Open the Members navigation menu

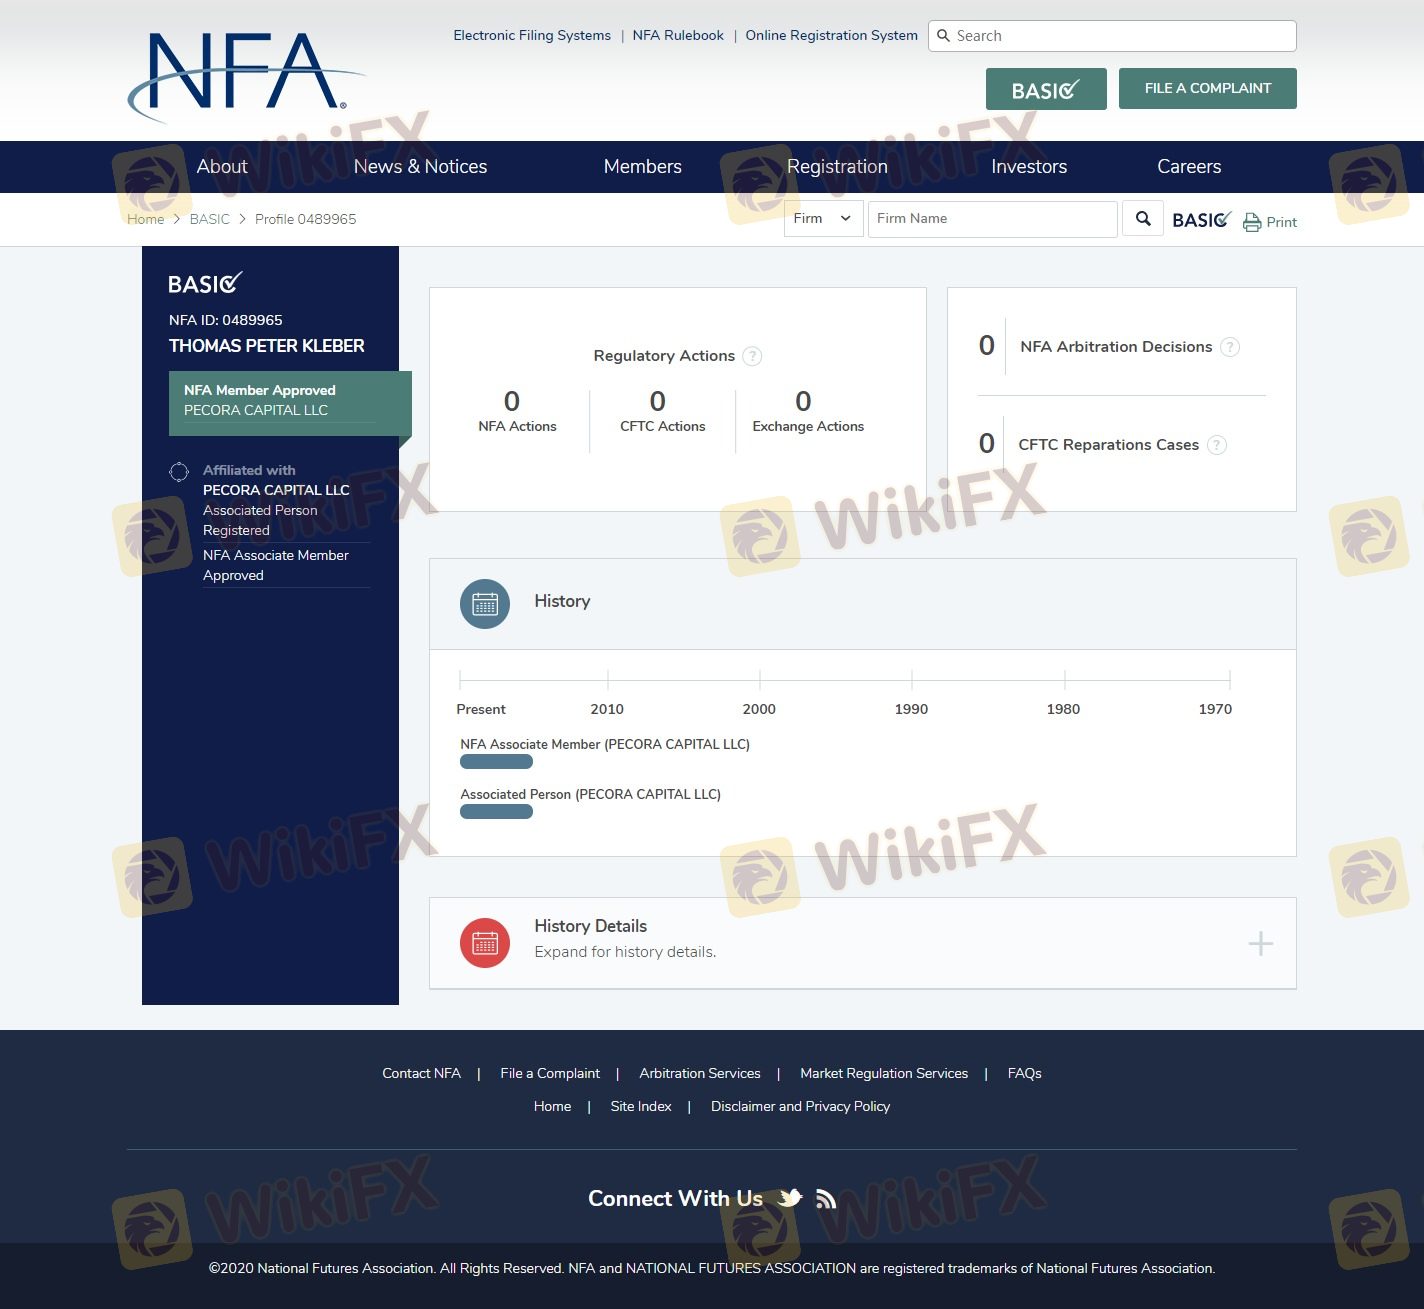point(642,167)
